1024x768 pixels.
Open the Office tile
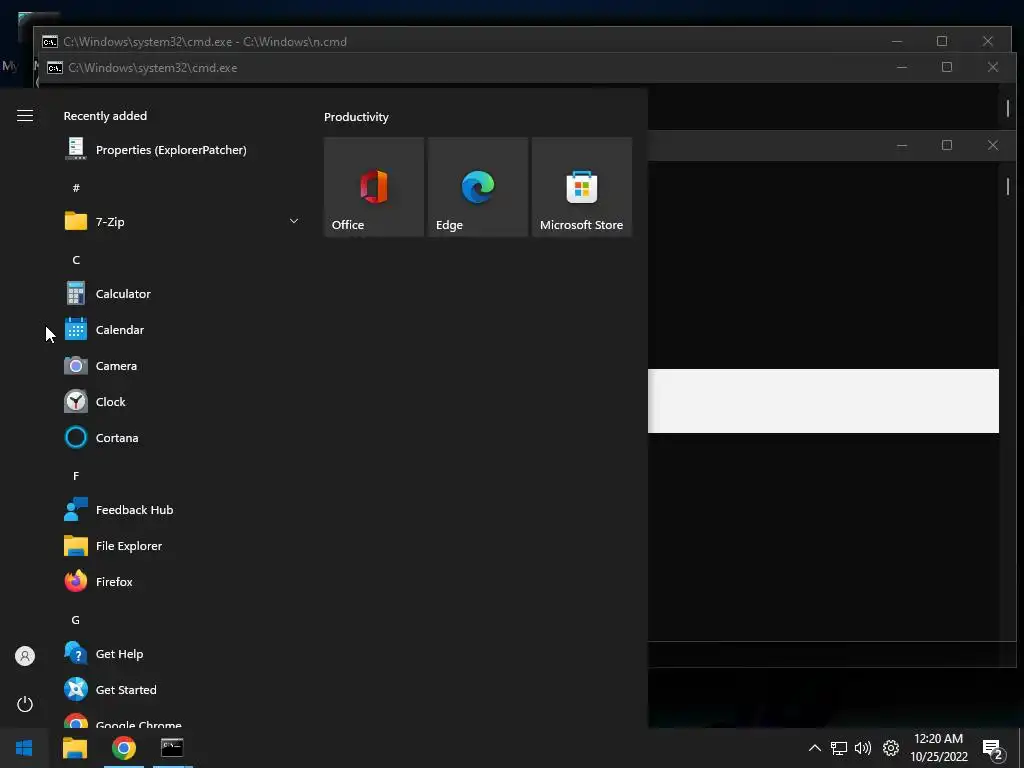coord(374,187)
